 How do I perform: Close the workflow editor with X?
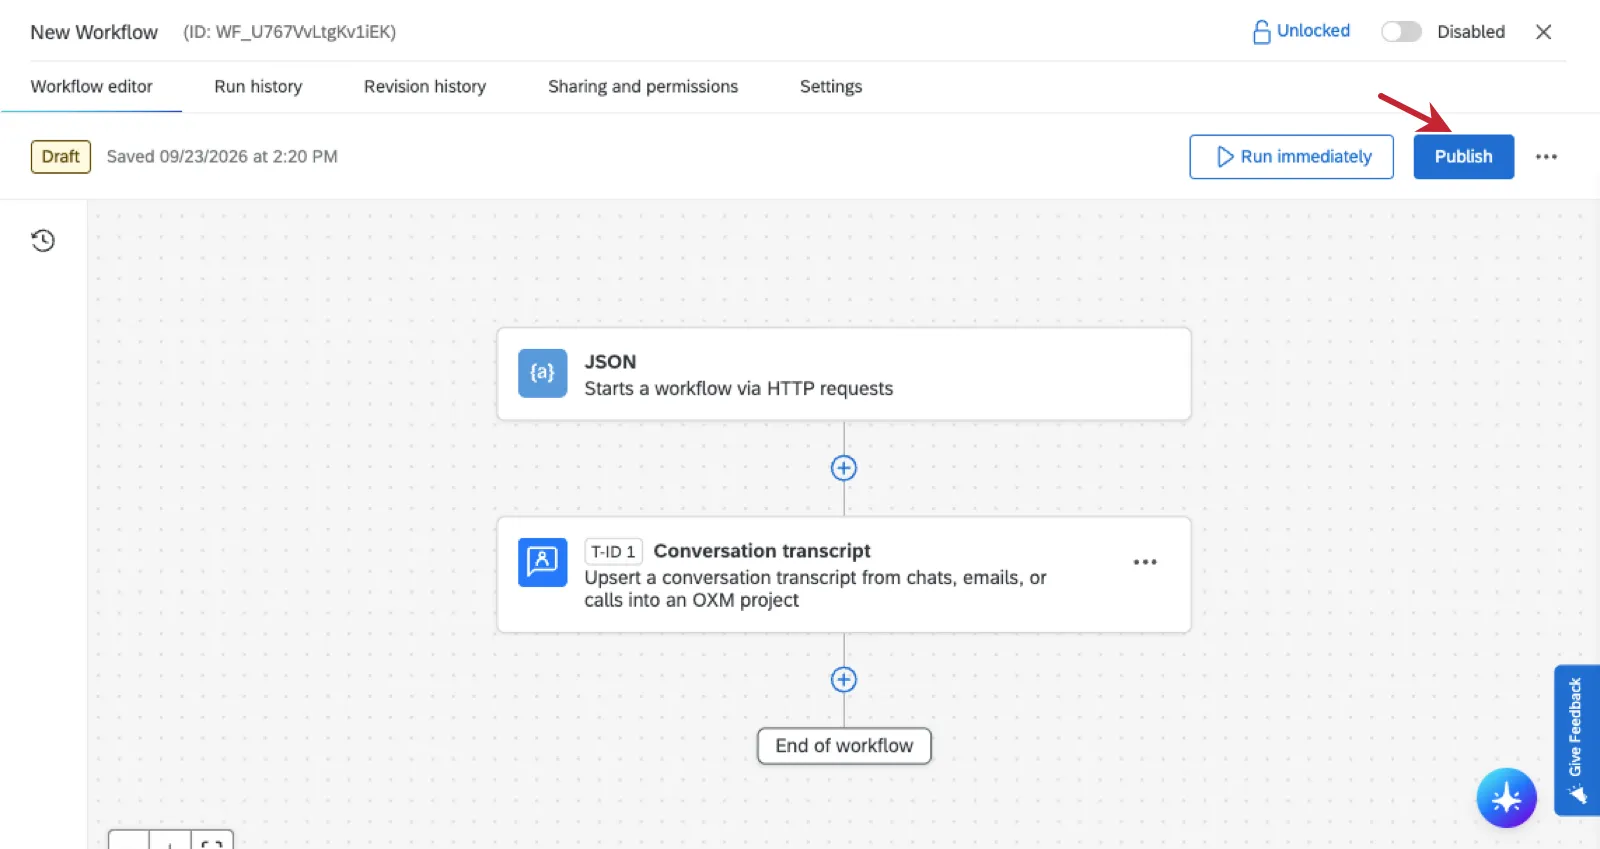(x=1544, y=32)
